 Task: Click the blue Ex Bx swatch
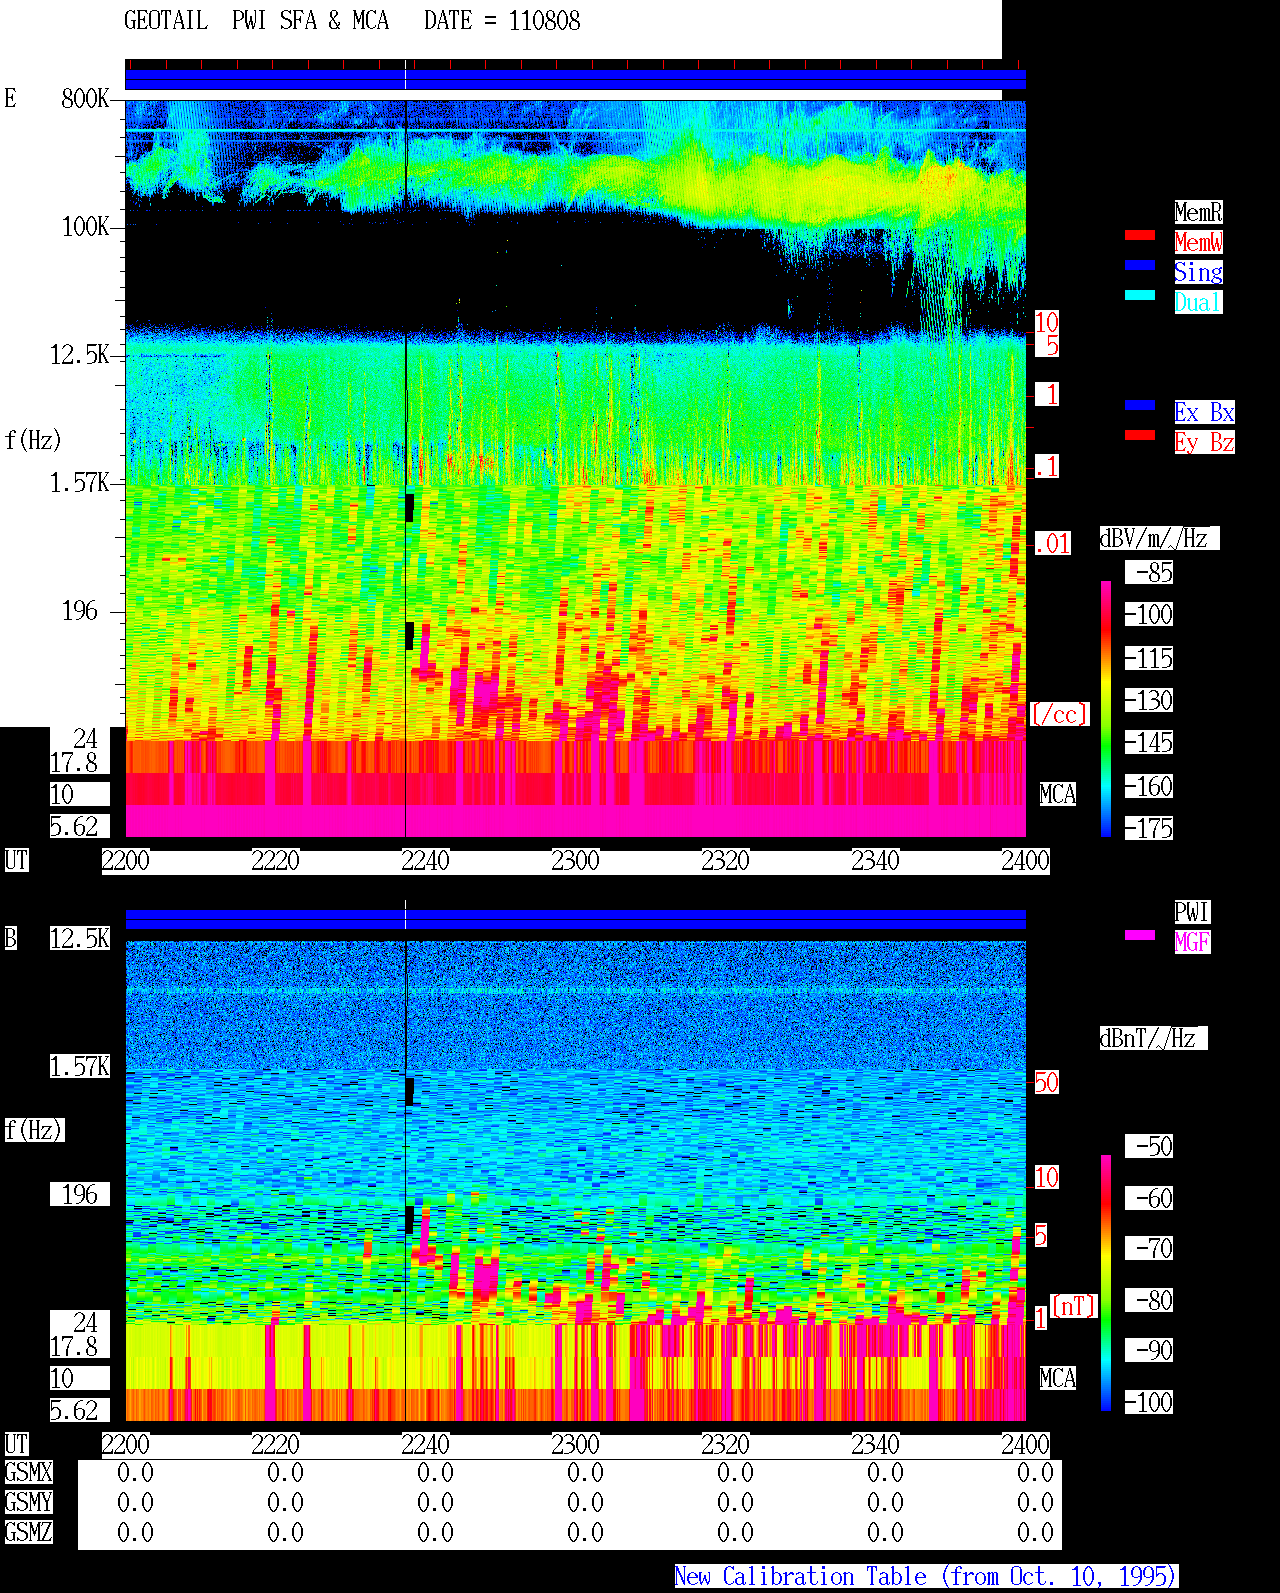coord(1140,405)
